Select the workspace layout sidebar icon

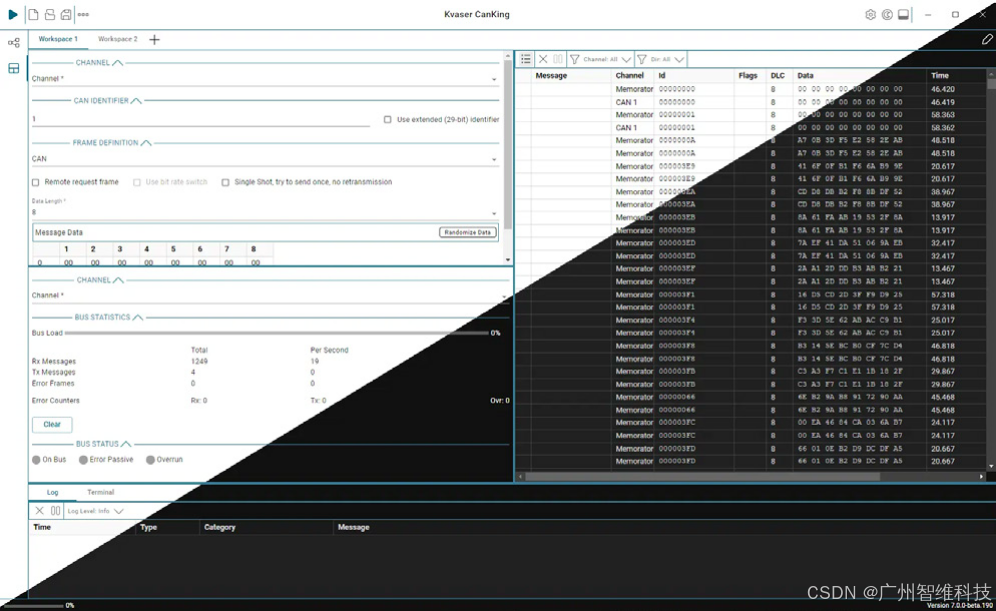point(14,68)
